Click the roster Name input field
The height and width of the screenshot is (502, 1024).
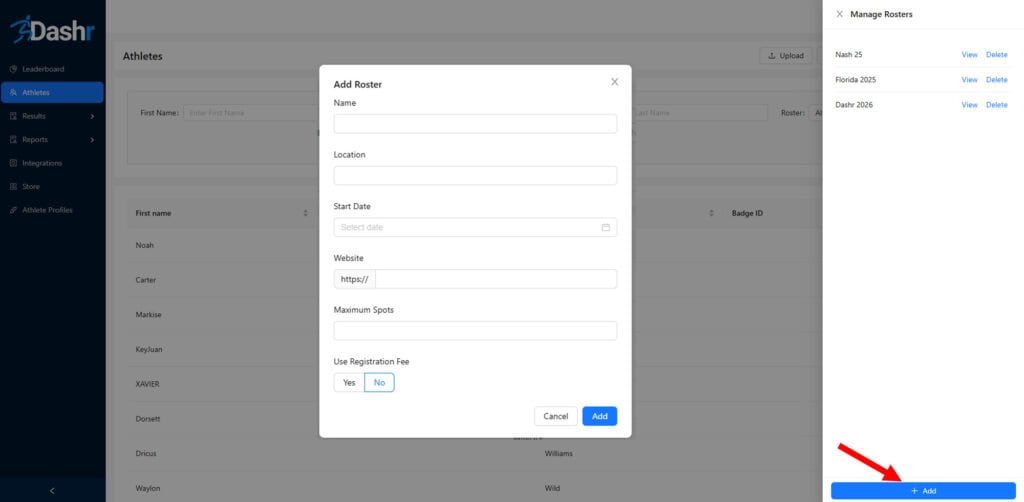pyautogui.click(x=475, y=124)
